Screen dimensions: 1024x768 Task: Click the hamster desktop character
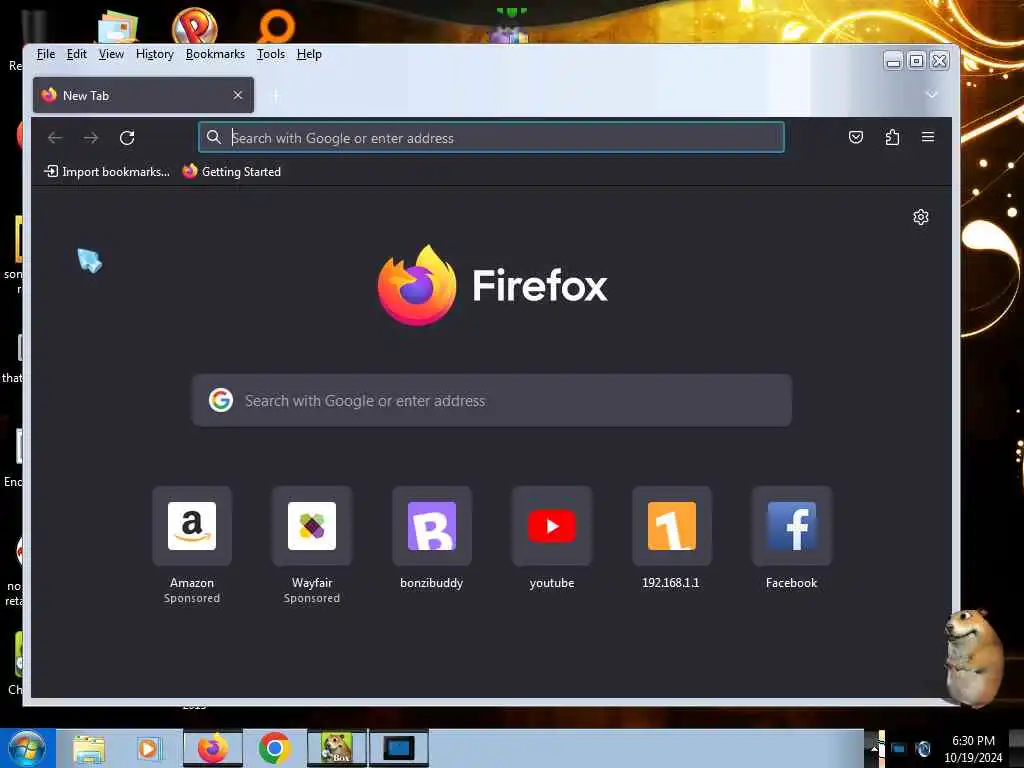pyautogui.click(x=973, y=658)
